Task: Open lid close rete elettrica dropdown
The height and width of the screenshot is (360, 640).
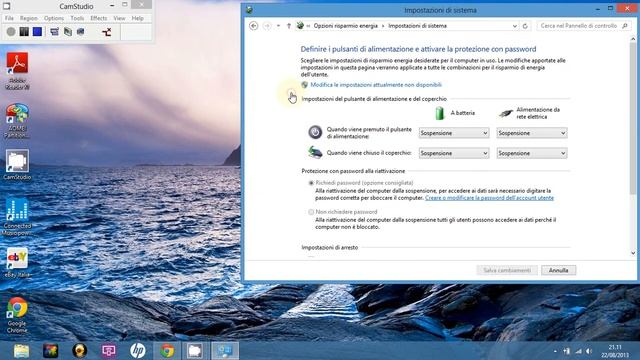Action: (532, 153)
